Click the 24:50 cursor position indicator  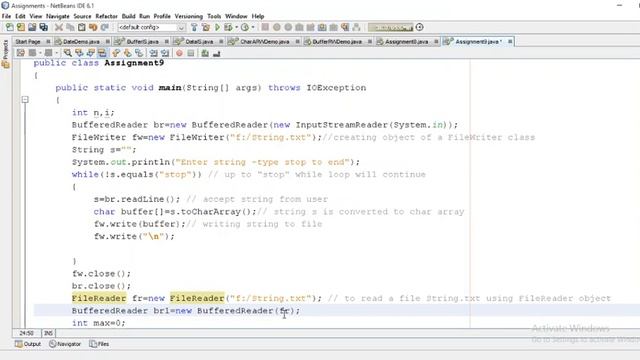point(27,333)
